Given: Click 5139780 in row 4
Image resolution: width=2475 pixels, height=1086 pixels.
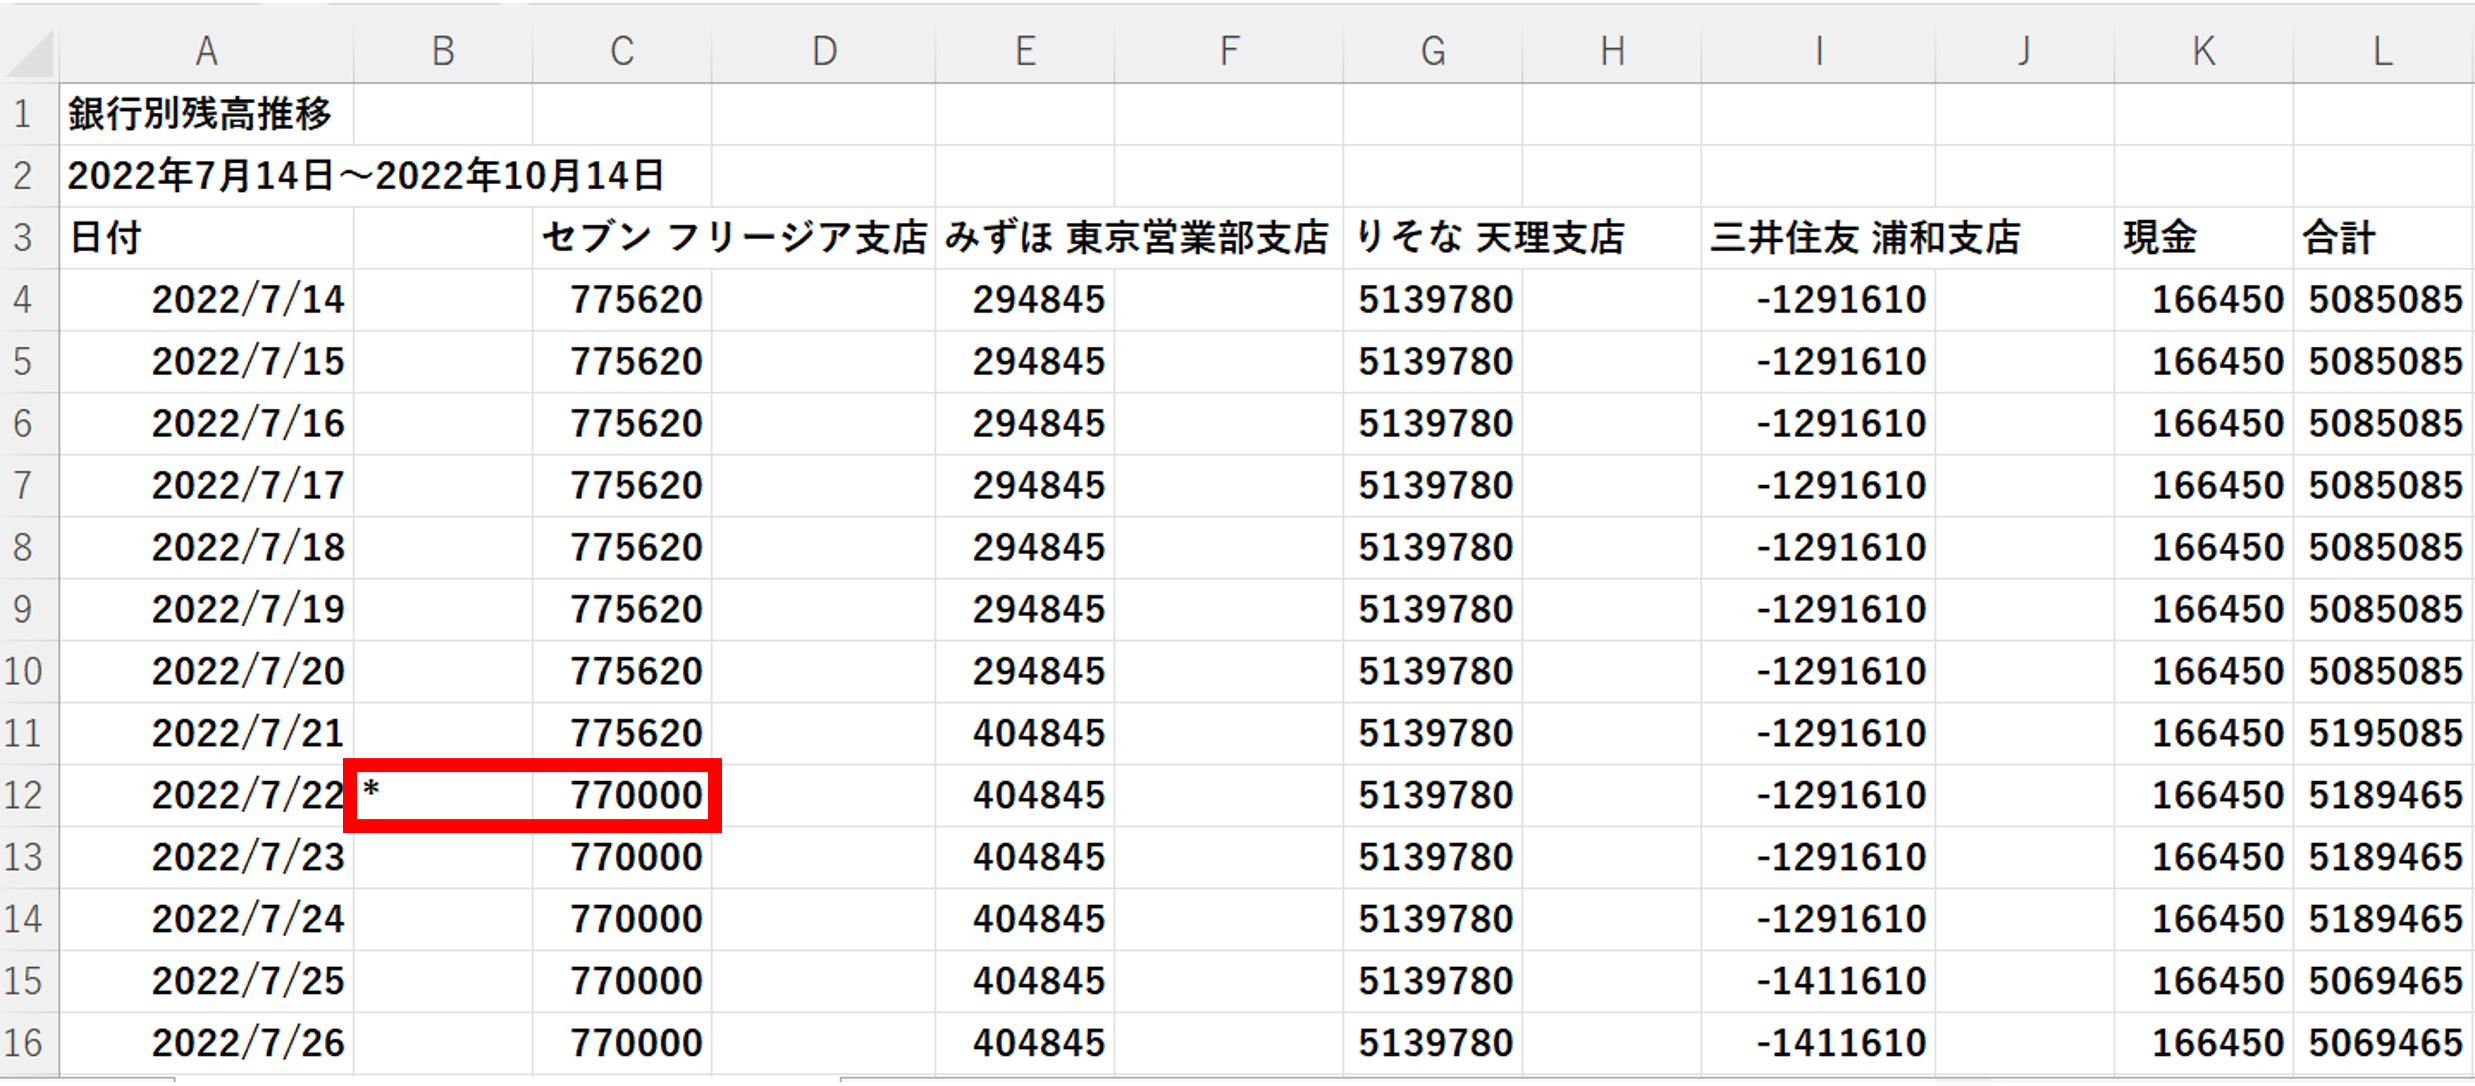Looking at the screenshot, I should click(1435, 300).
